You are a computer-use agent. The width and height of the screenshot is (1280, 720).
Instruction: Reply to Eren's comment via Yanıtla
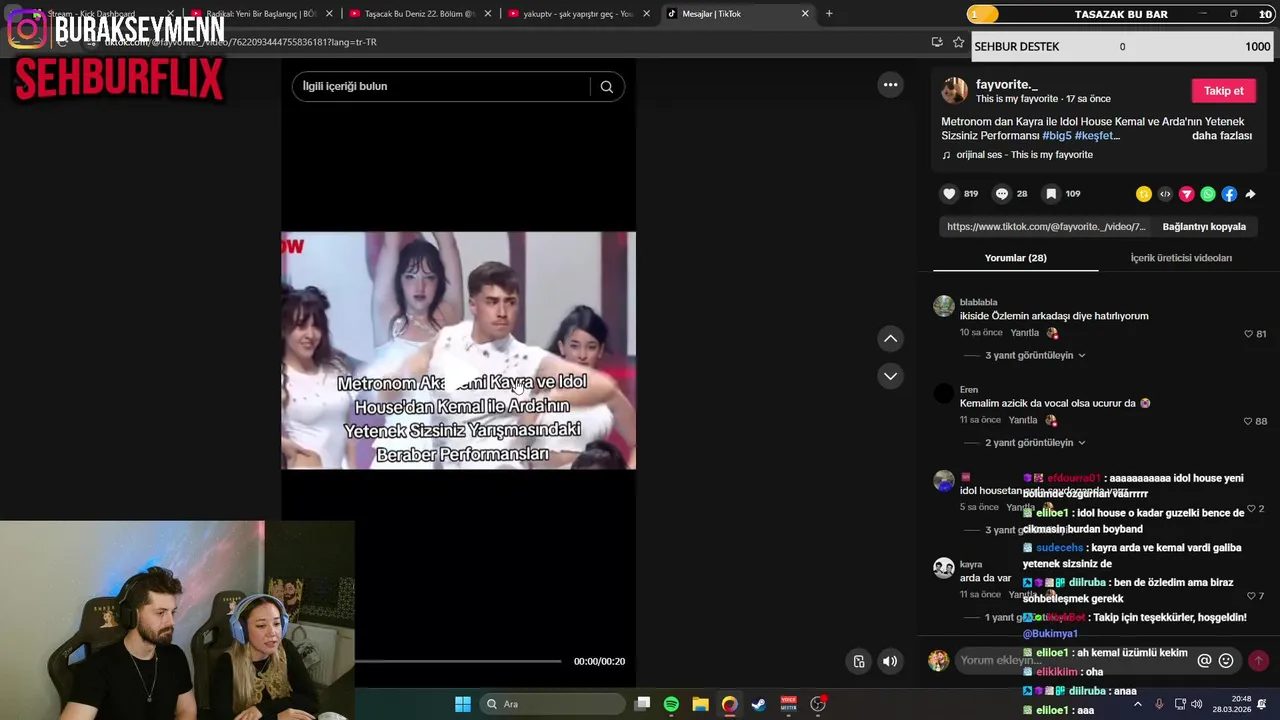[x=1023, y=420]
